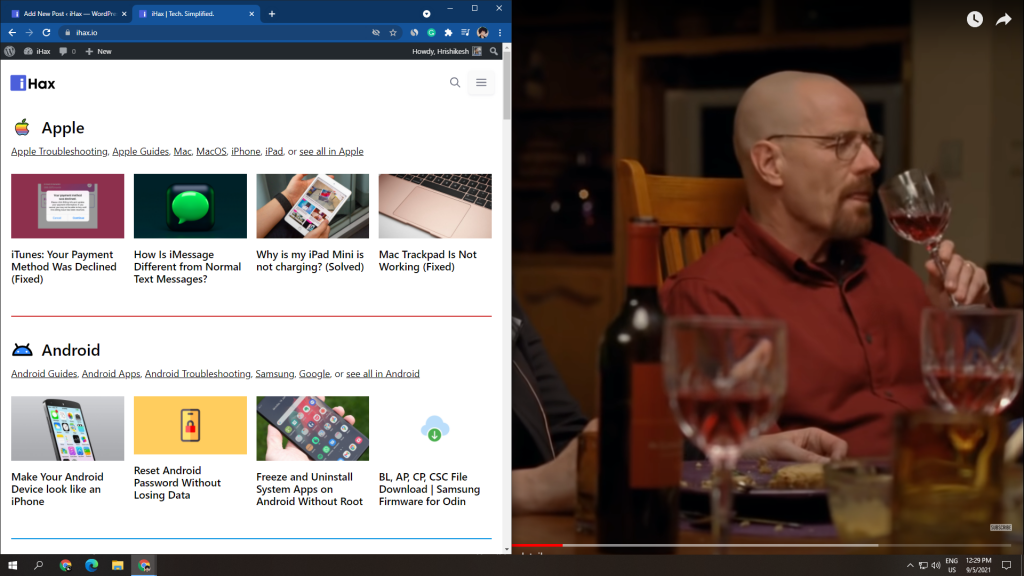Follow see all in Apple link
Screen dimensions: 1024x576
tap(331, 152)
